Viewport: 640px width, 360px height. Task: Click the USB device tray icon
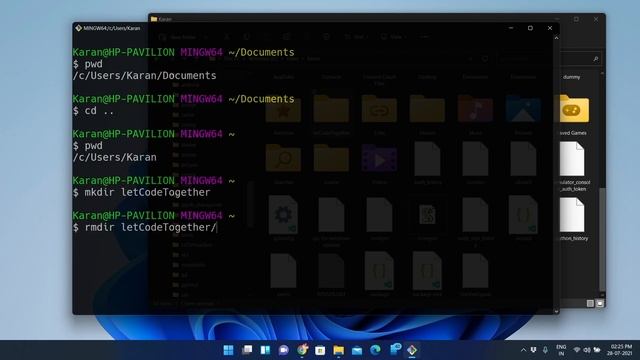tap(533, 350)
